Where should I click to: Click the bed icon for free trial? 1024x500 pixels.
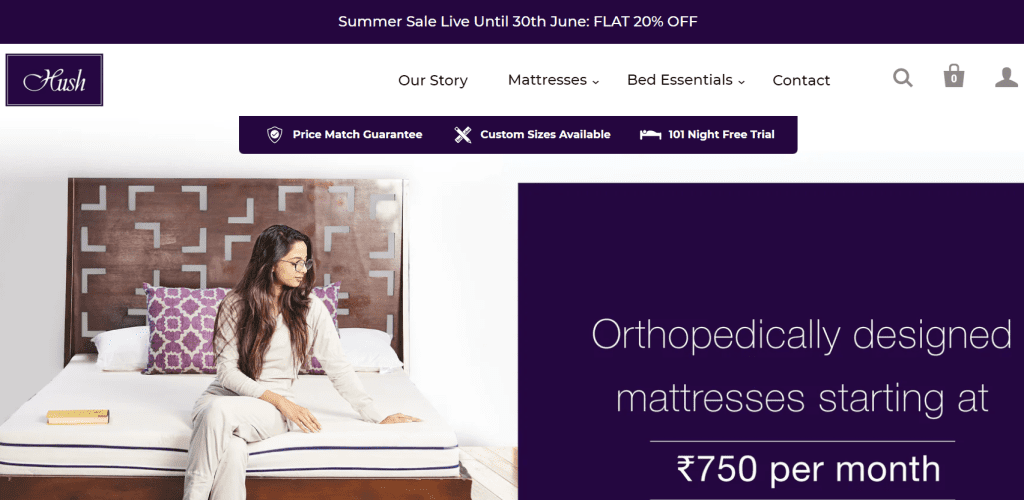[x=650, y=134]
